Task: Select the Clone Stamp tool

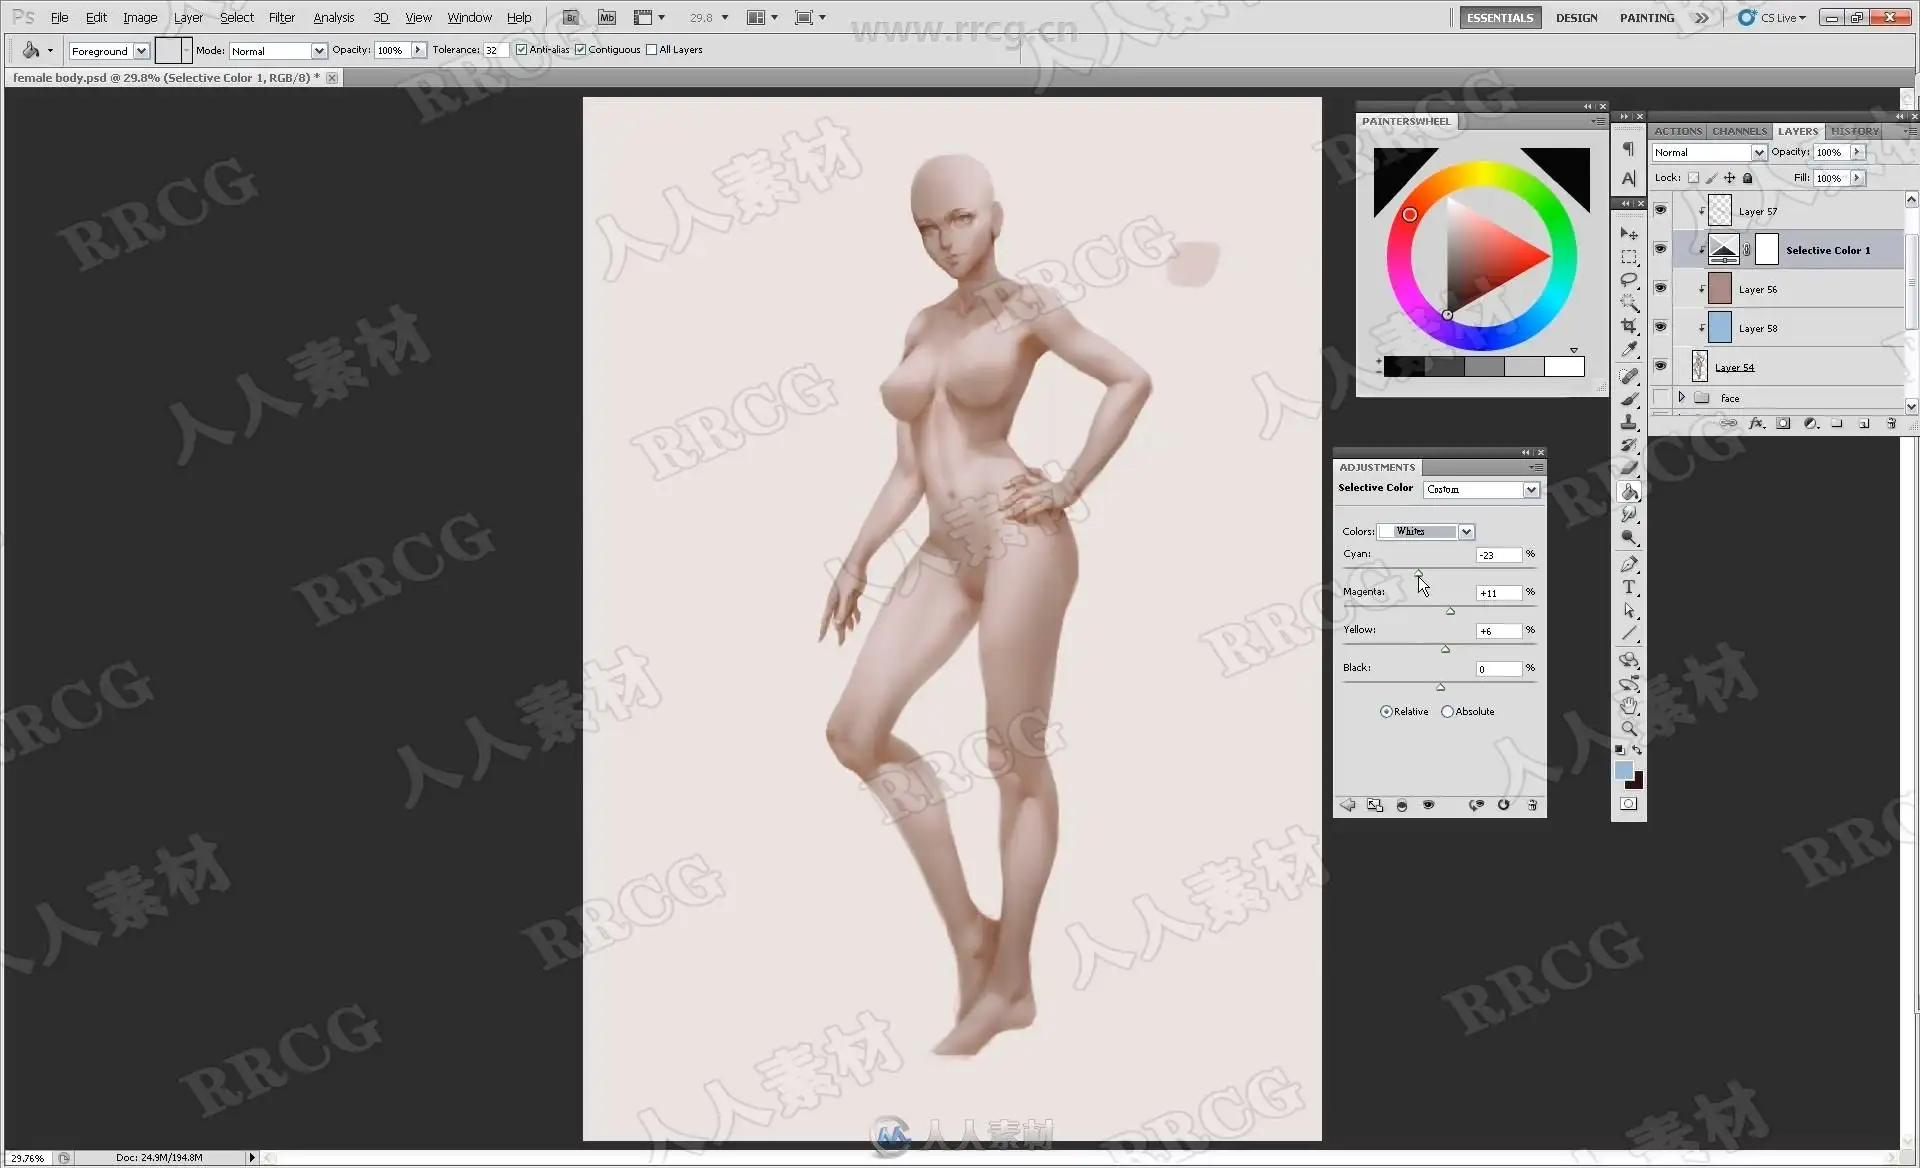Action: pyautogui.click(x=1628, y=422)
